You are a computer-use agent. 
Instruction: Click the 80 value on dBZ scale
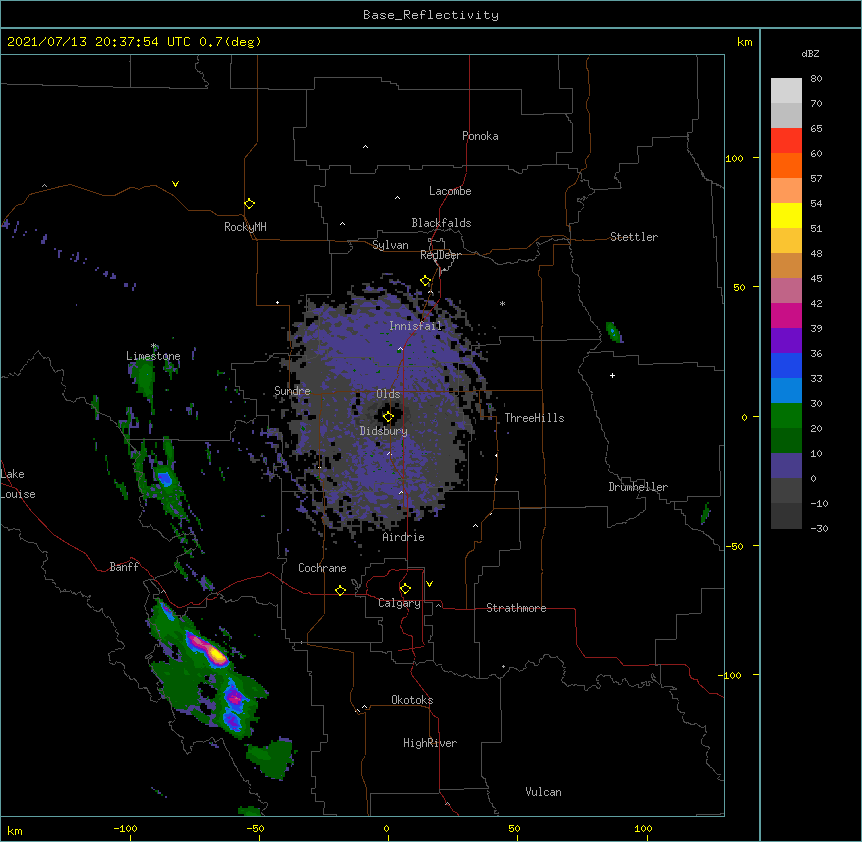click(816, 79)
